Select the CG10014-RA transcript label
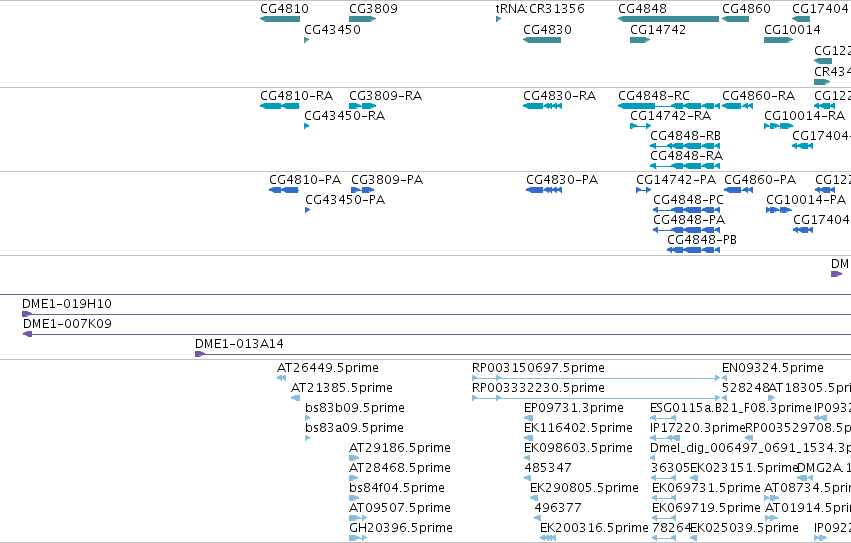The height and width of the screenshot is (543, 851). pyautogui.click(x=804, y=116)
